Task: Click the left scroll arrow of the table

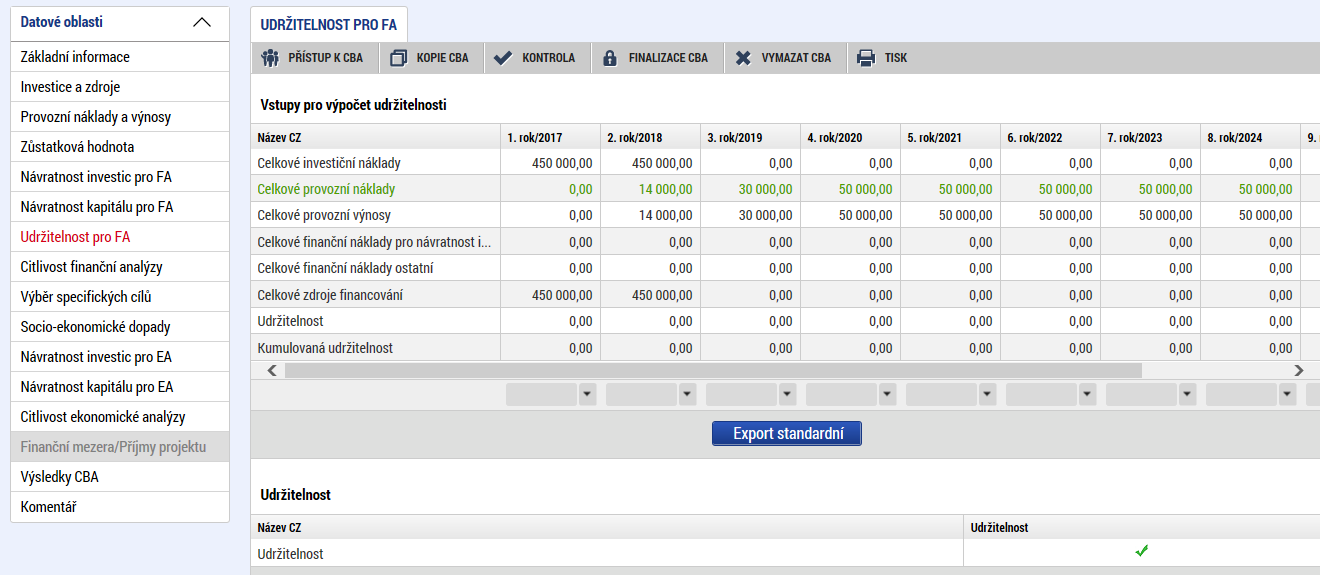Action: point(272,370)
